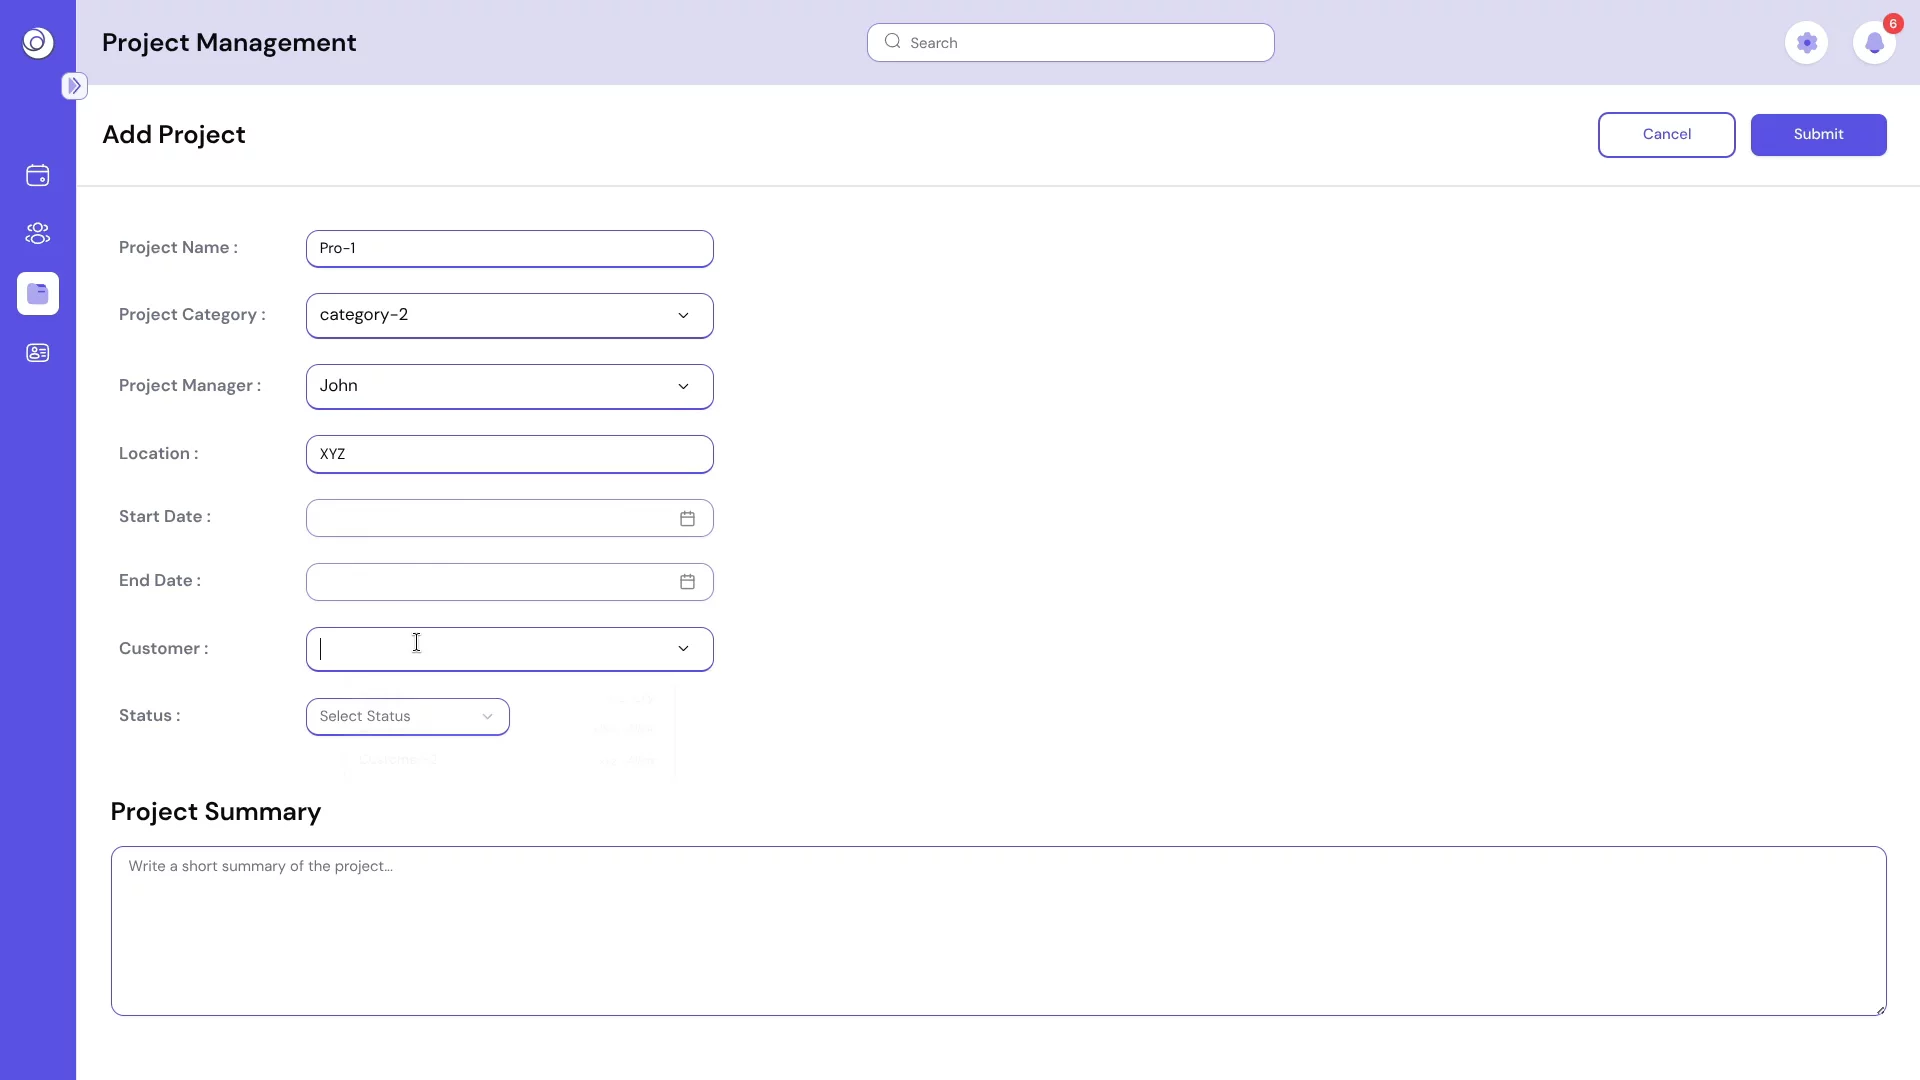This screenshot has height=1080, width=1920.
Task: Open notifications bell with badge
Action: (x=1874, y=43)
